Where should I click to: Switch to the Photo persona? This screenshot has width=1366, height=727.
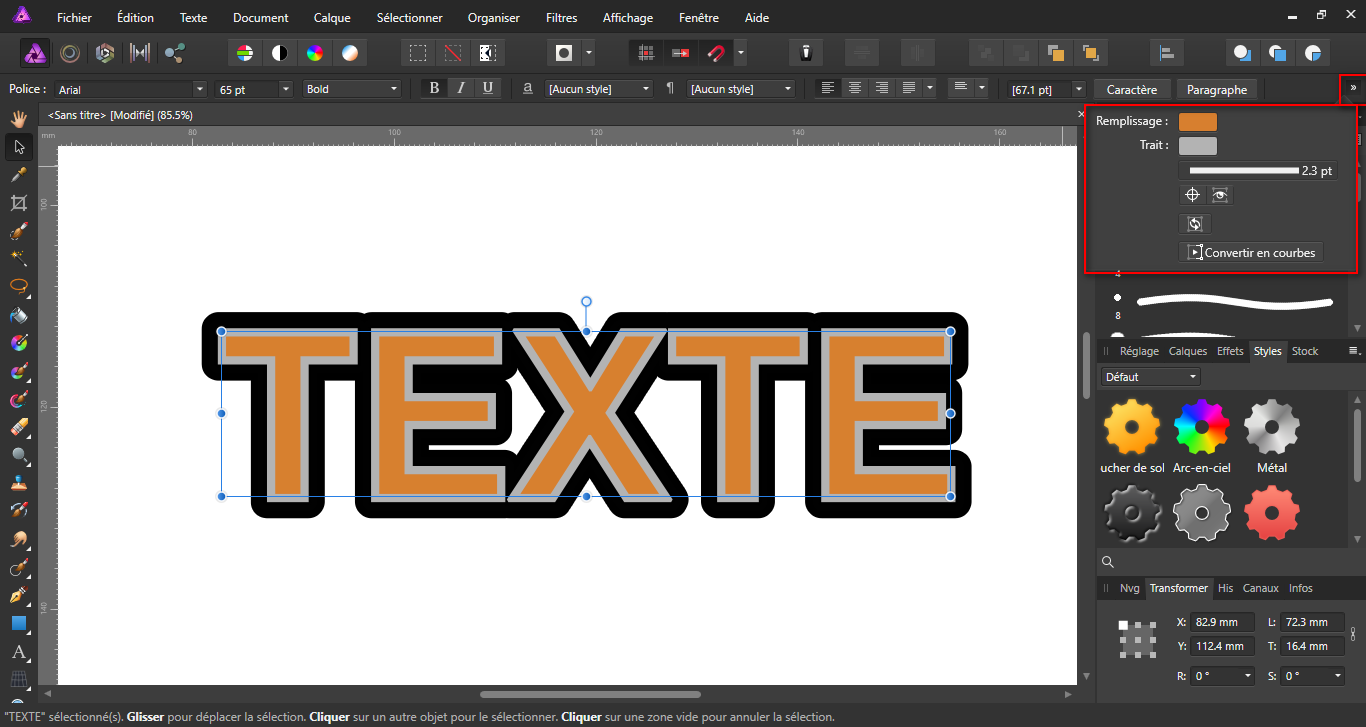[36, 52]
